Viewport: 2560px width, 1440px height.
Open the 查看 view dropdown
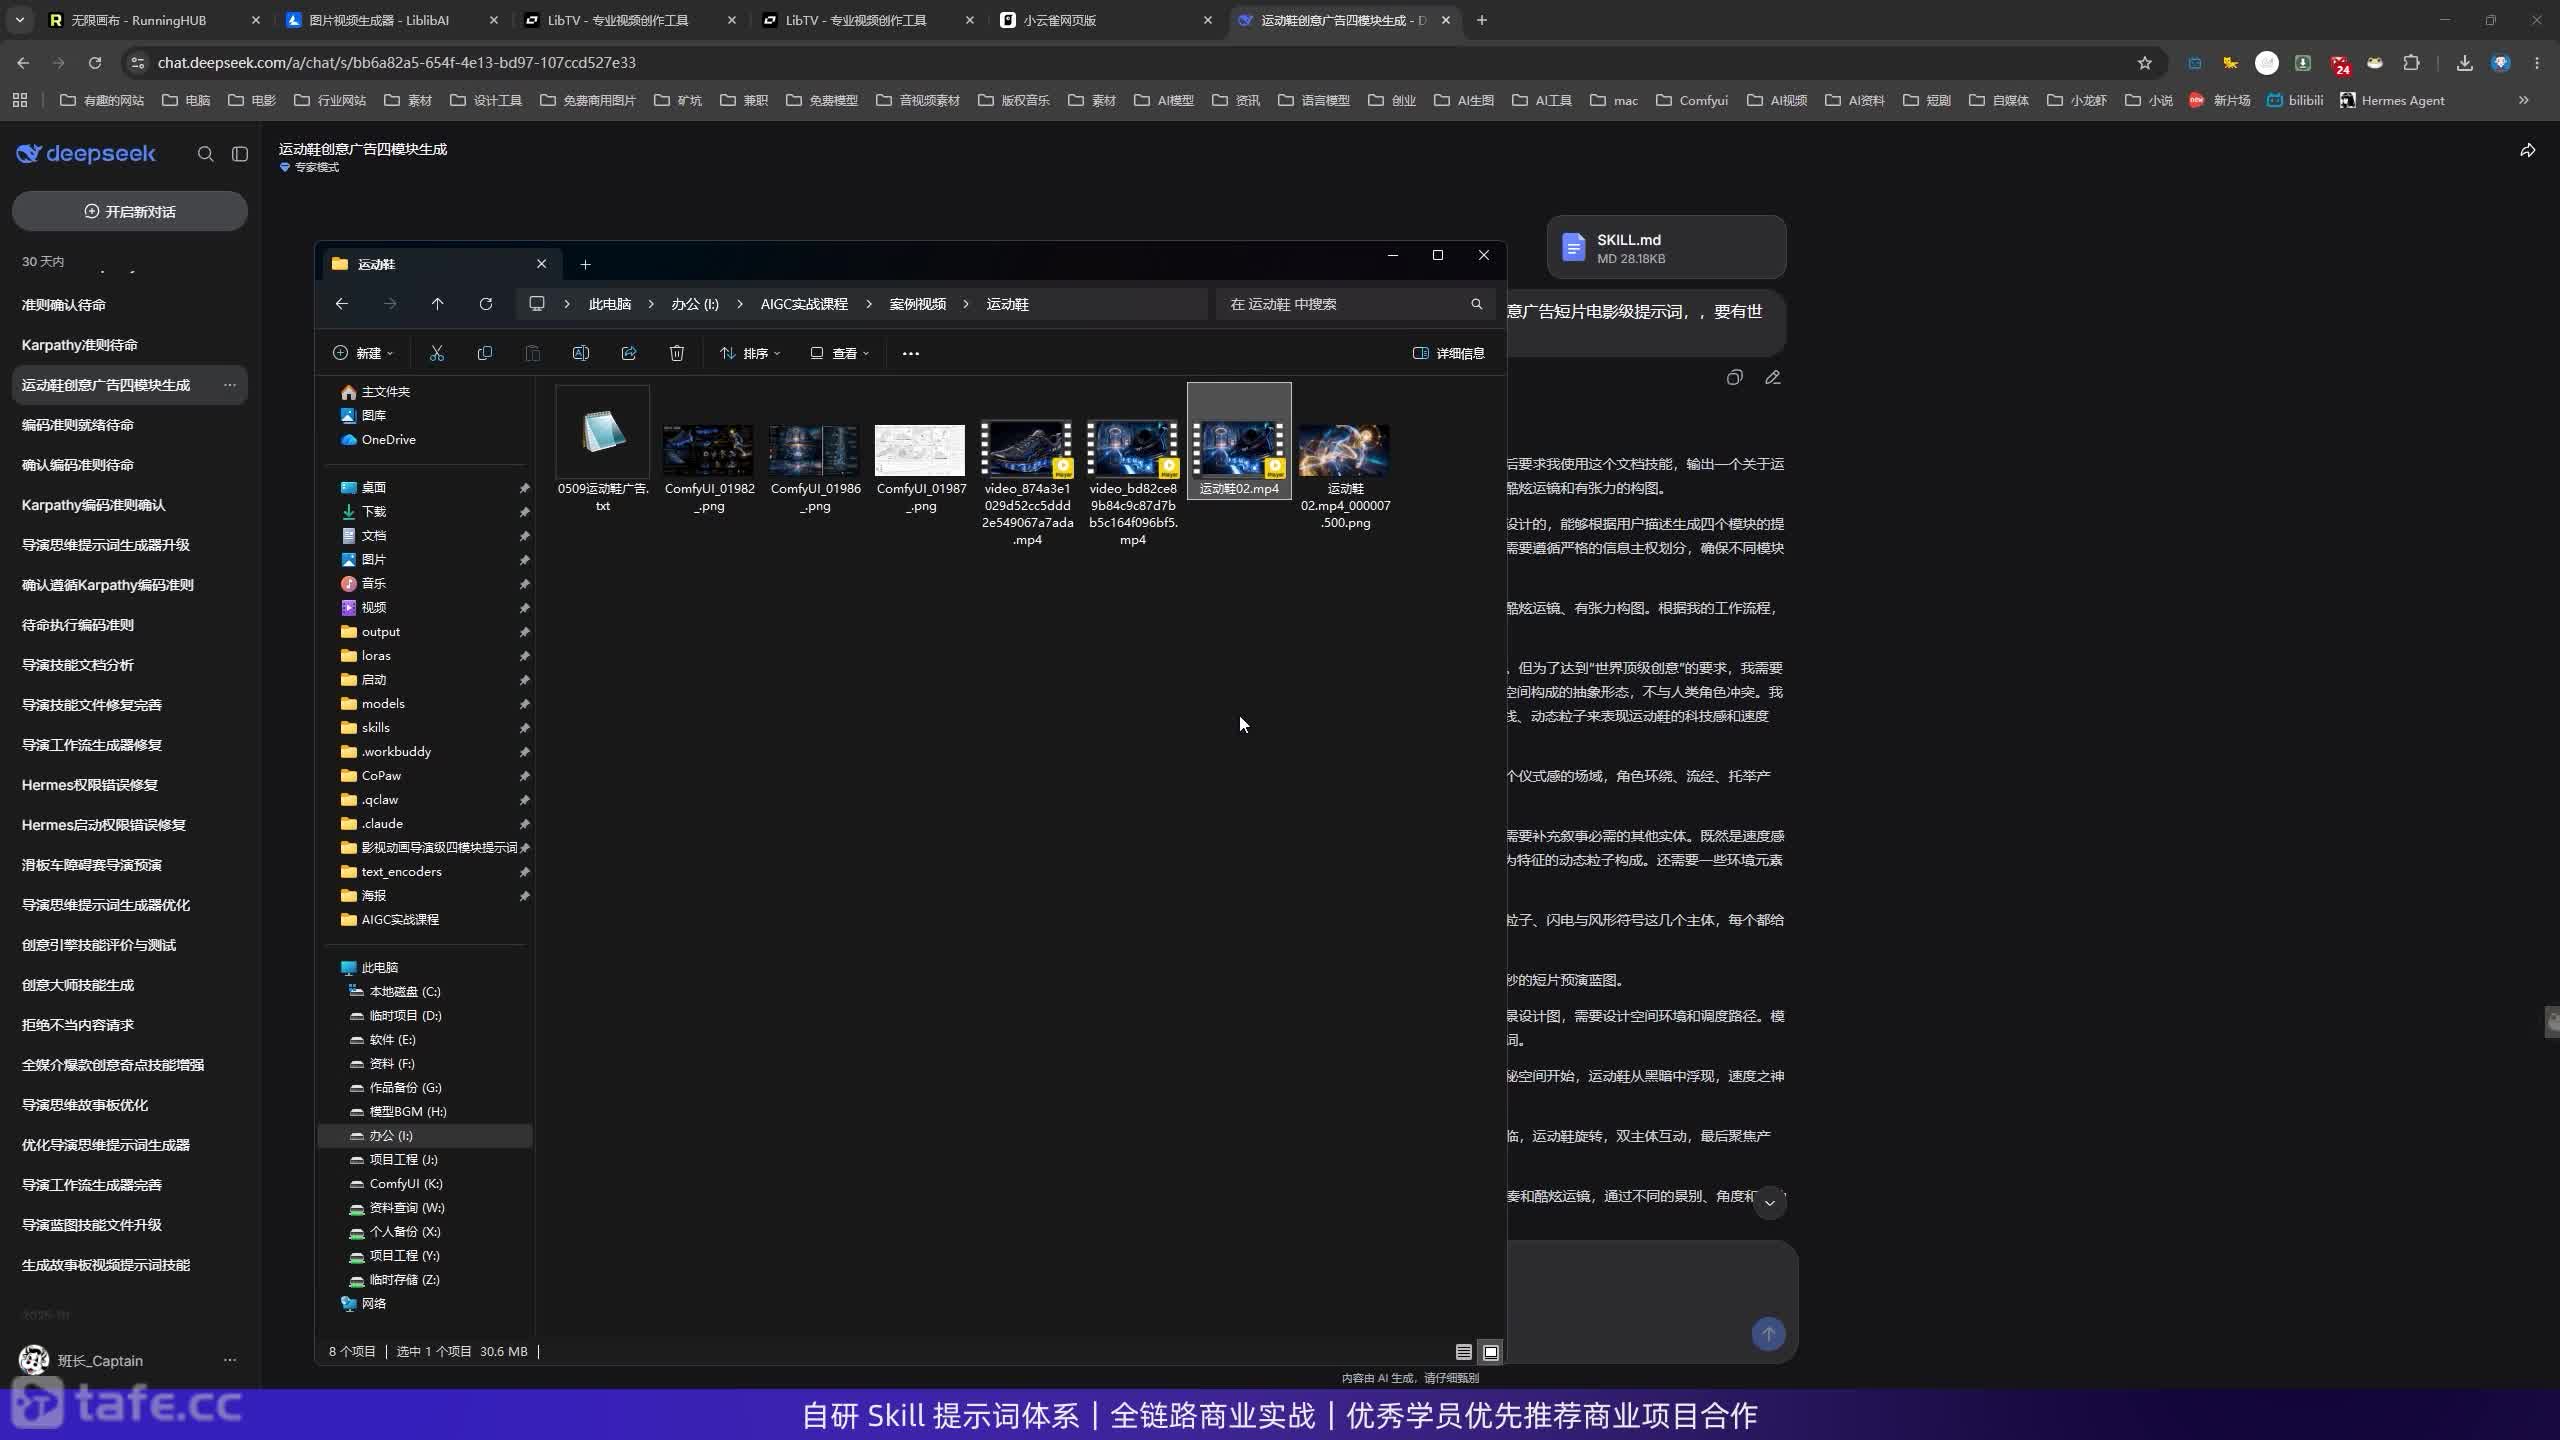840,353
